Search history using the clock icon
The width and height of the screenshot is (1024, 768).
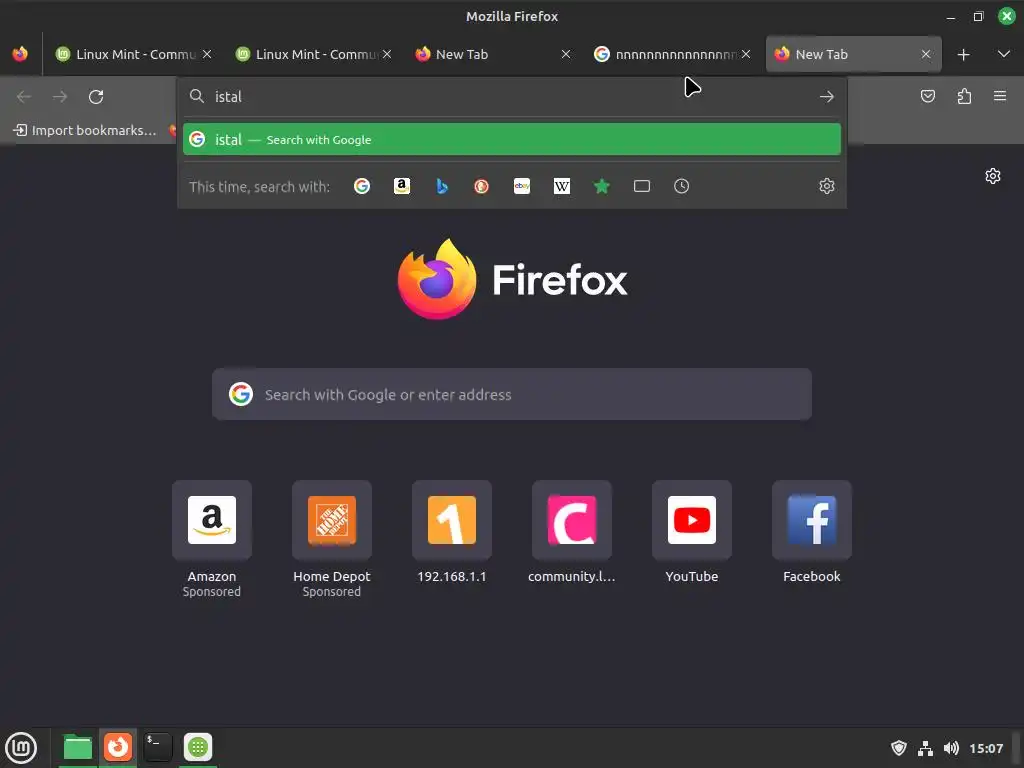pos(681,186)
